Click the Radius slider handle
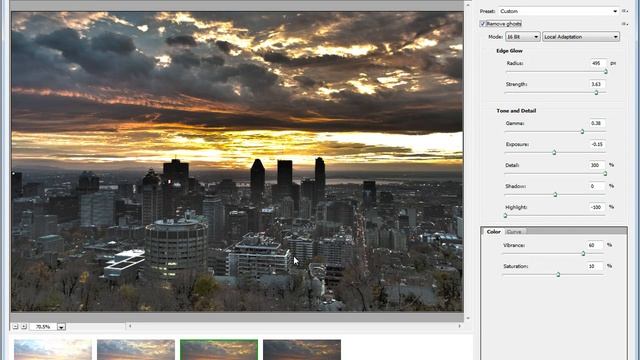 [x=606, y=72]
